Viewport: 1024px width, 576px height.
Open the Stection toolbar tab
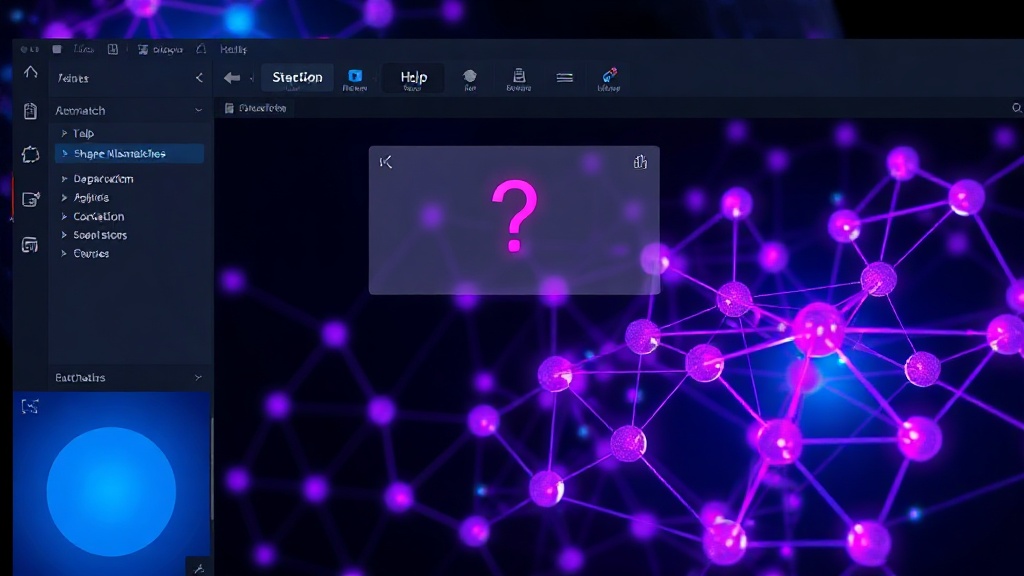297,78
